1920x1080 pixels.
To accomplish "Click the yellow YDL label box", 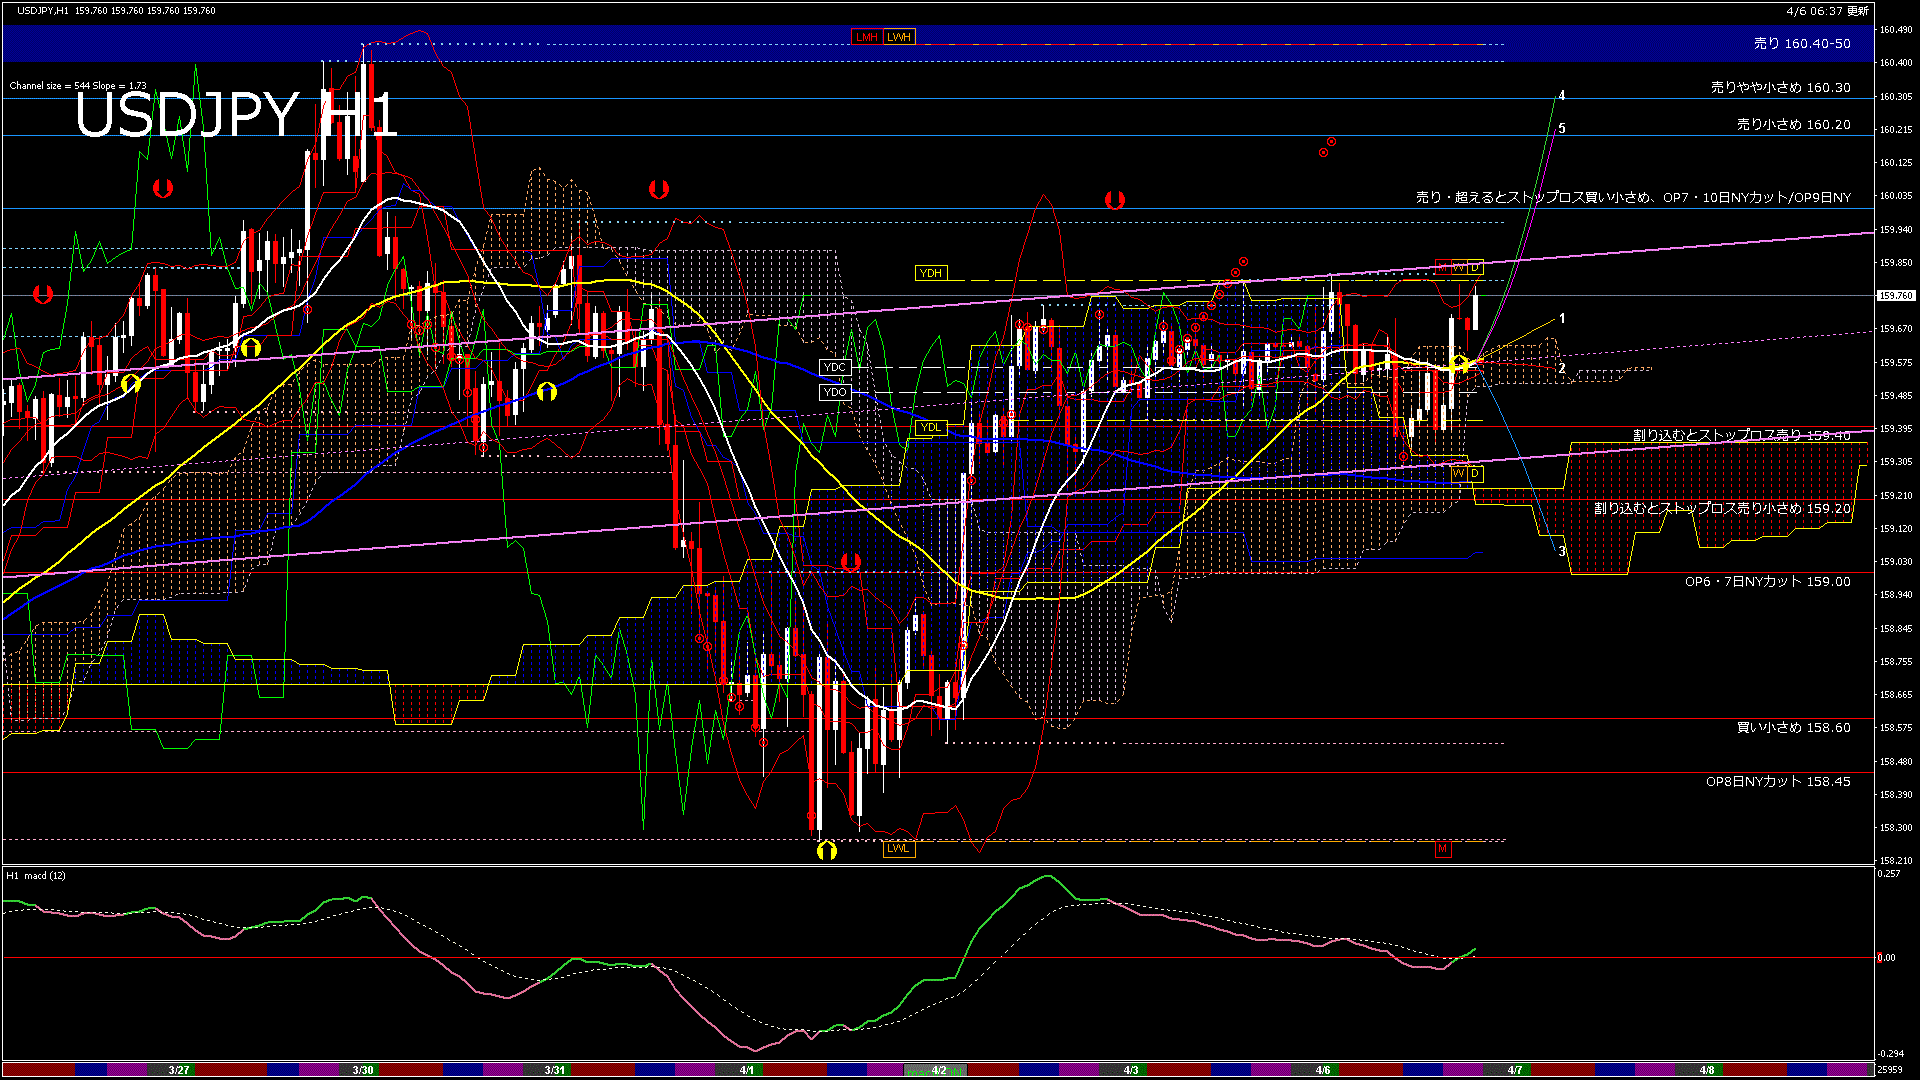I will (x=933, y=428).
